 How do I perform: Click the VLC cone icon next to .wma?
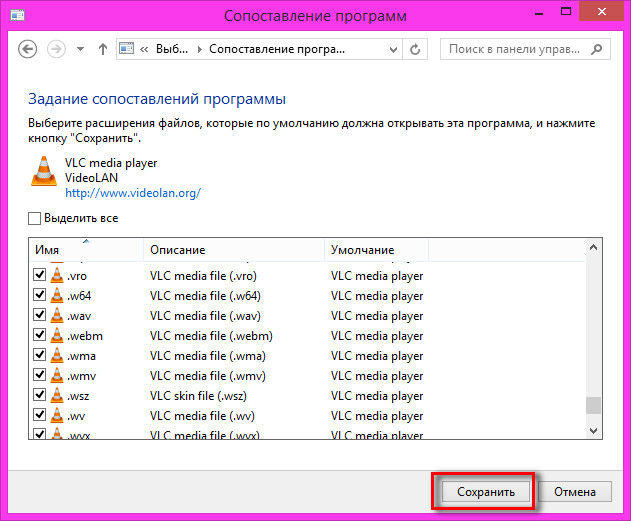tap(57, 355)
